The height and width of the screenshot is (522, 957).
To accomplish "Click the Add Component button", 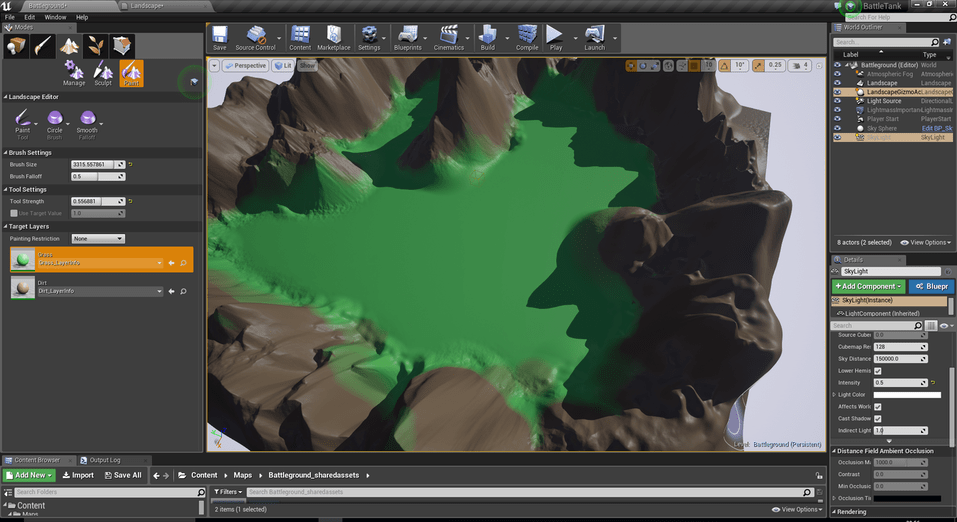I will tap(868, 286).
